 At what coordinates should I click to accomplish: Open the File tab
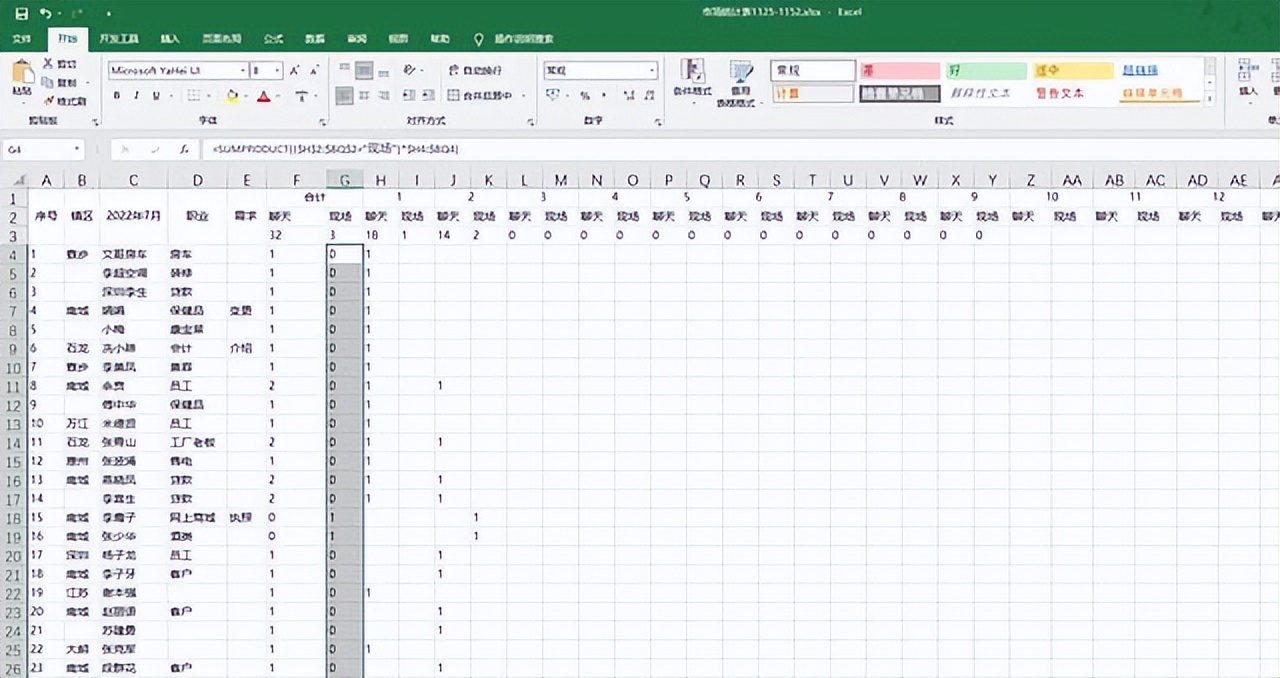tap(21, 39)
